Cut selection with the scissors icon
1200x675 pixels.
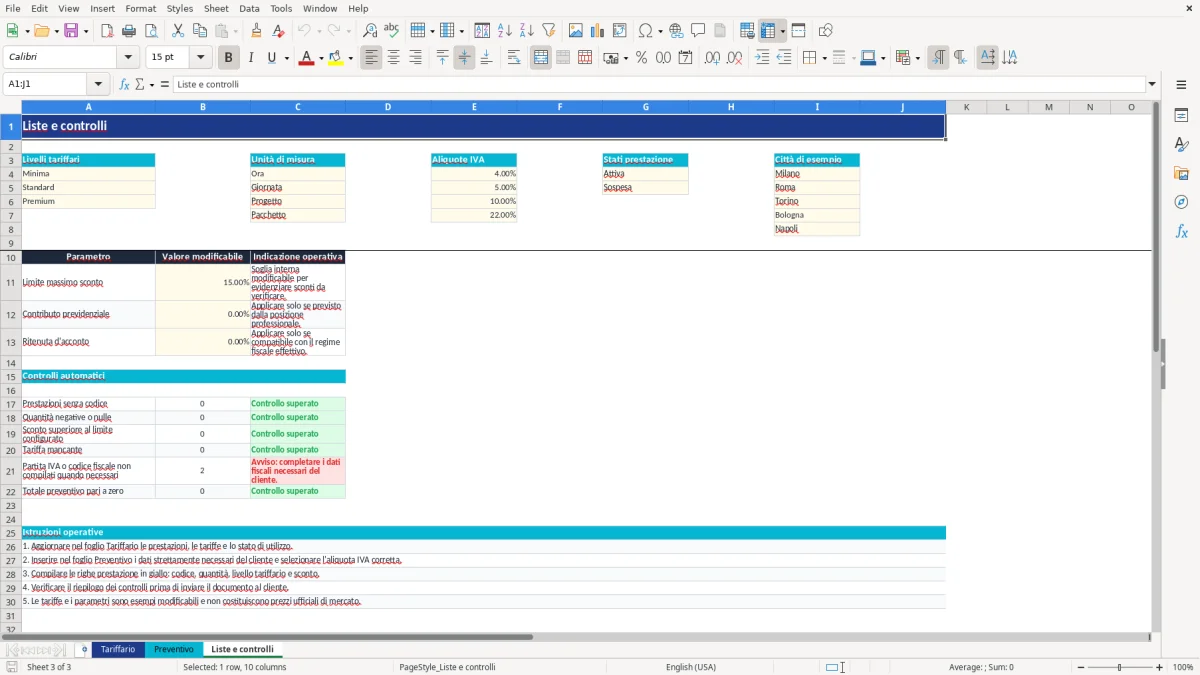click(178, 31)
